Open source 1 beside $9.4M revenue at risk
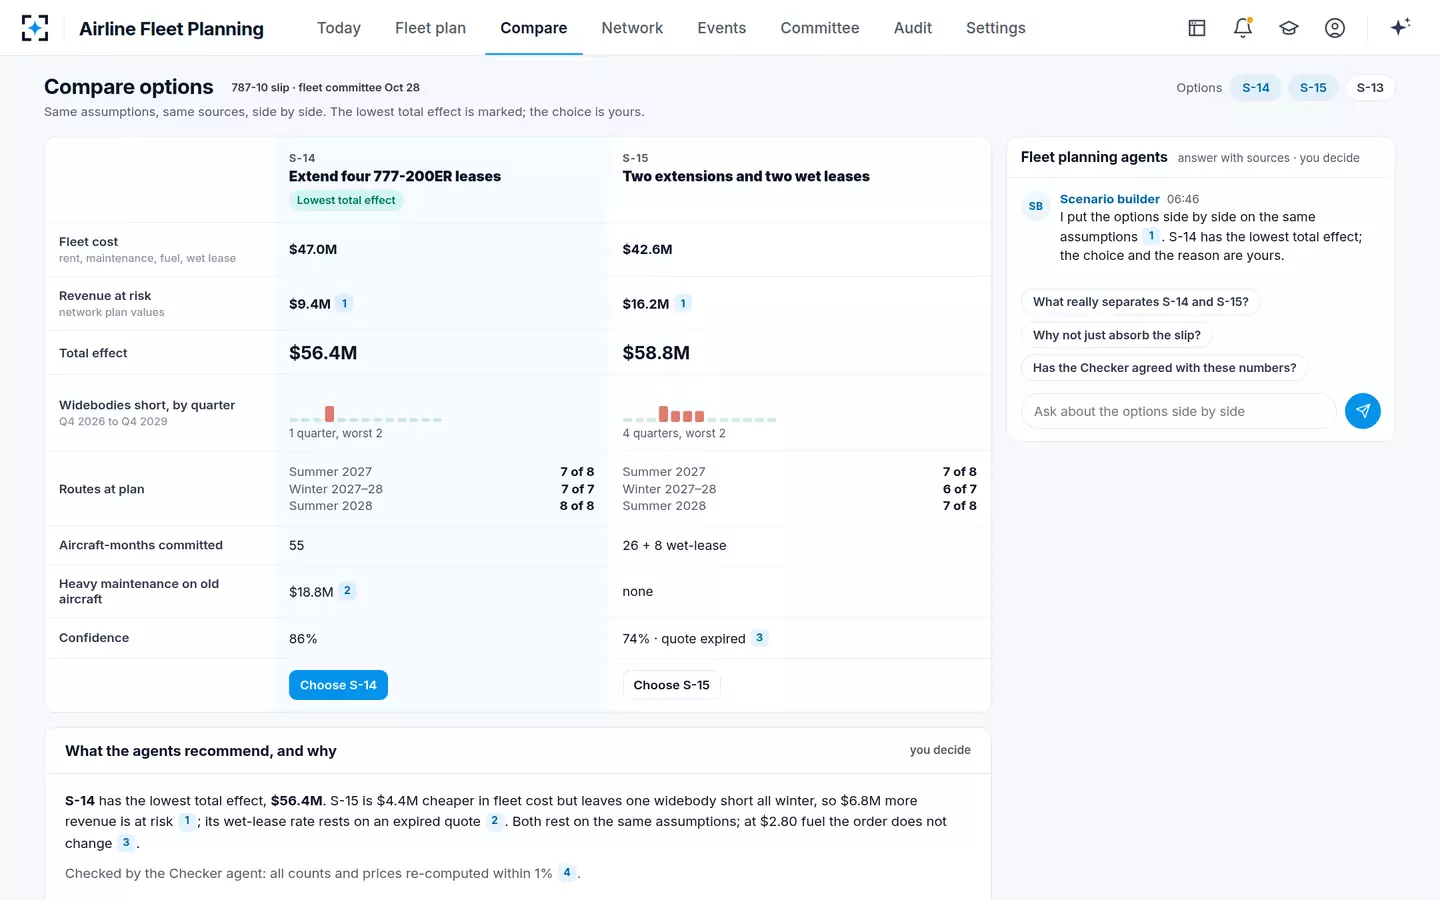The image size is (1440, 900). (x=344, y=304)
